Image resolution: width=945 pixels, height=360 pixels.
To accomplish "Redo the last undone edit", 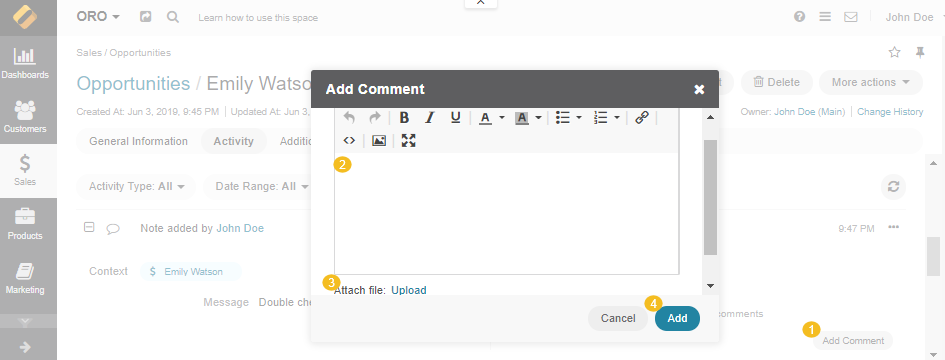I will tap(375, 118).
